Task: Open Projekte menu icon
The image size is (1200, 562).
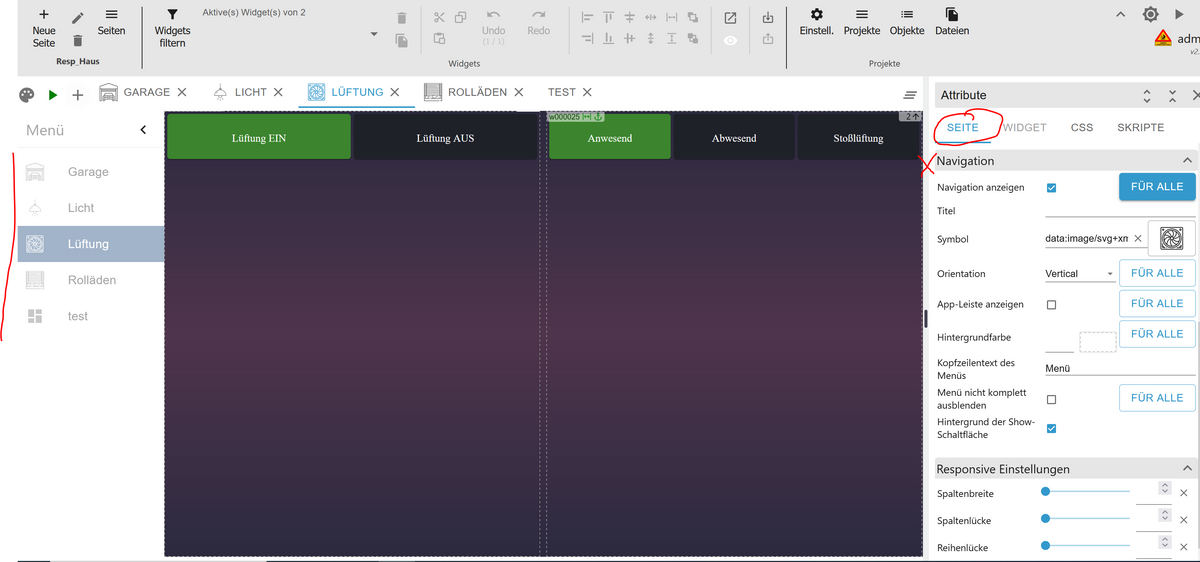Action: coord(861,15)
